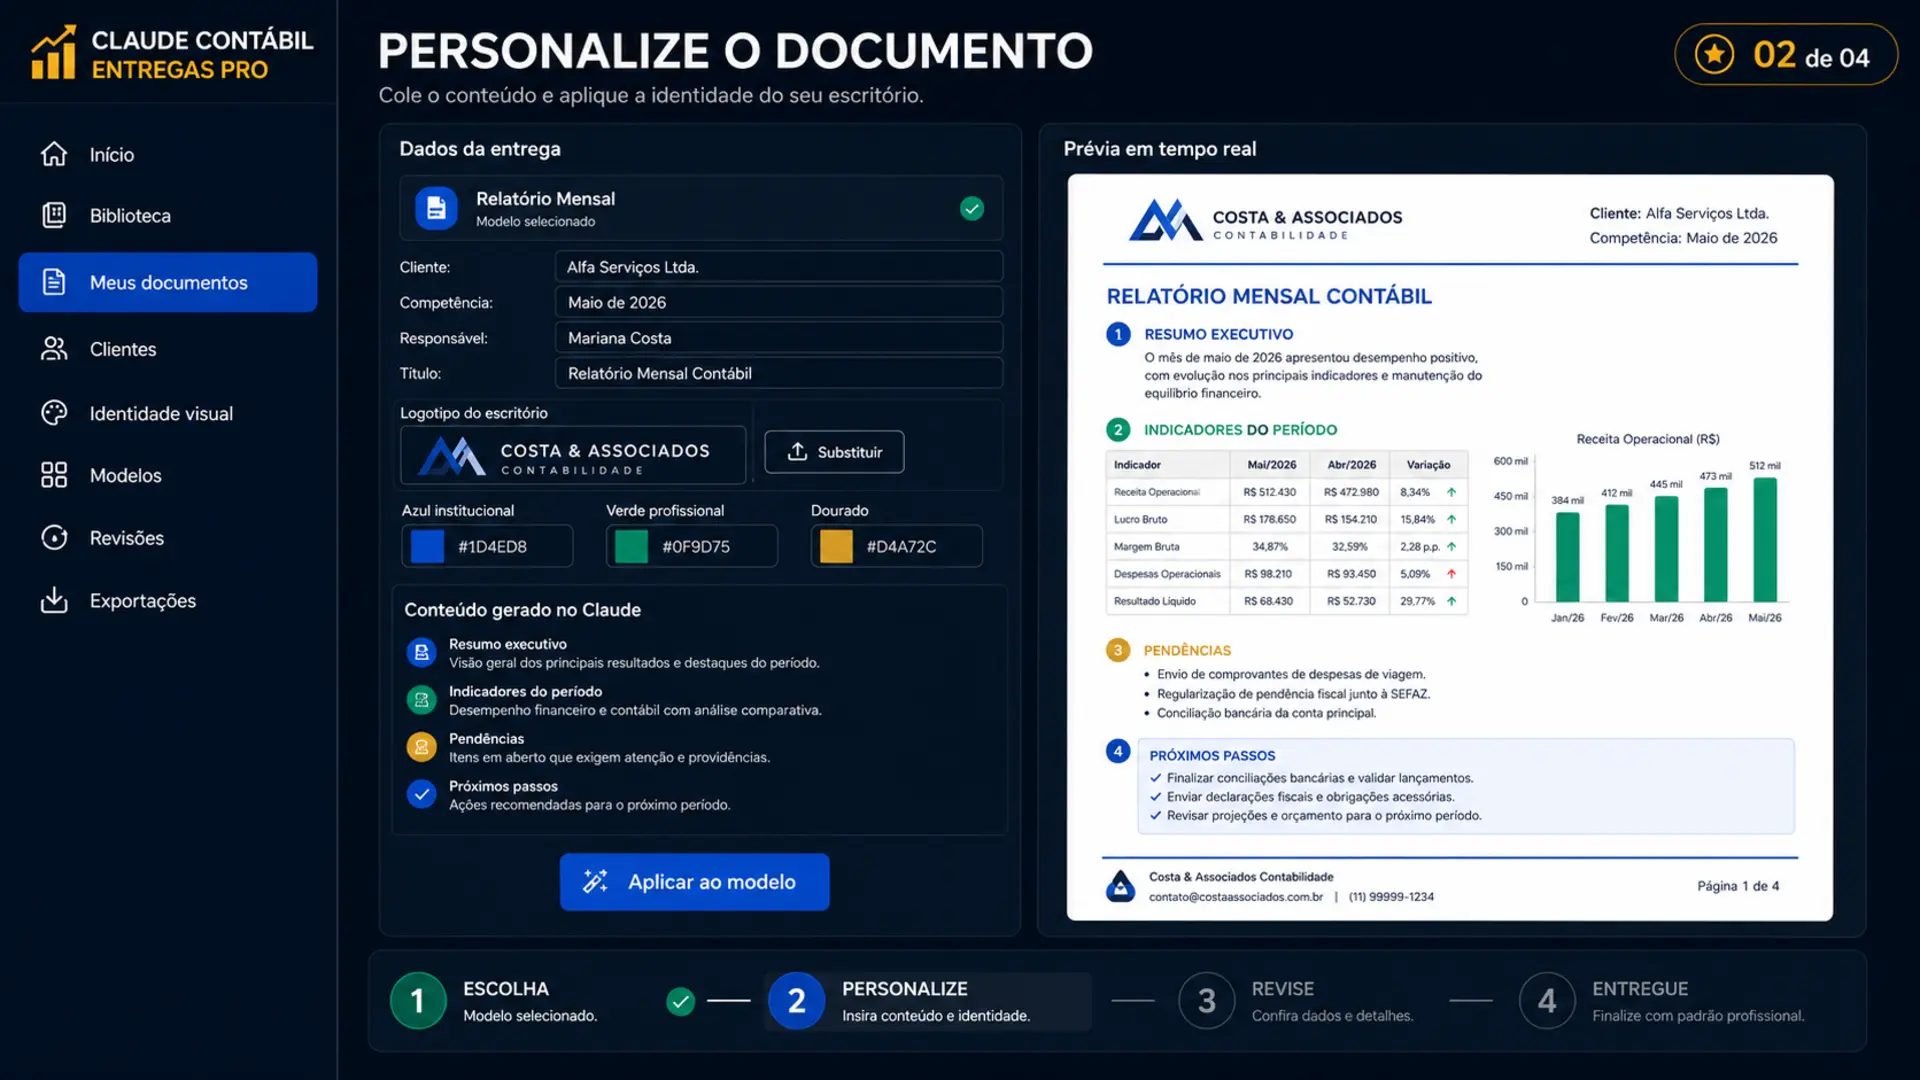The height and width of the screenshot is (1080, 1920).
Task: Click the Costa & Associados logo thumbnail
Action: coord(573,455)
